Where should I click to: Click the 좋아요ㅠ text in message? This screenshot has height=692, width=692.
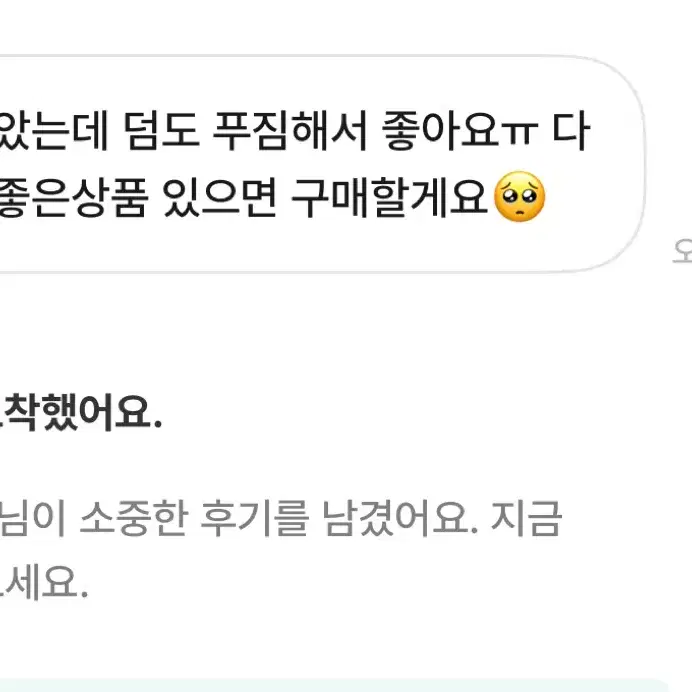click(x=459, y=131)
